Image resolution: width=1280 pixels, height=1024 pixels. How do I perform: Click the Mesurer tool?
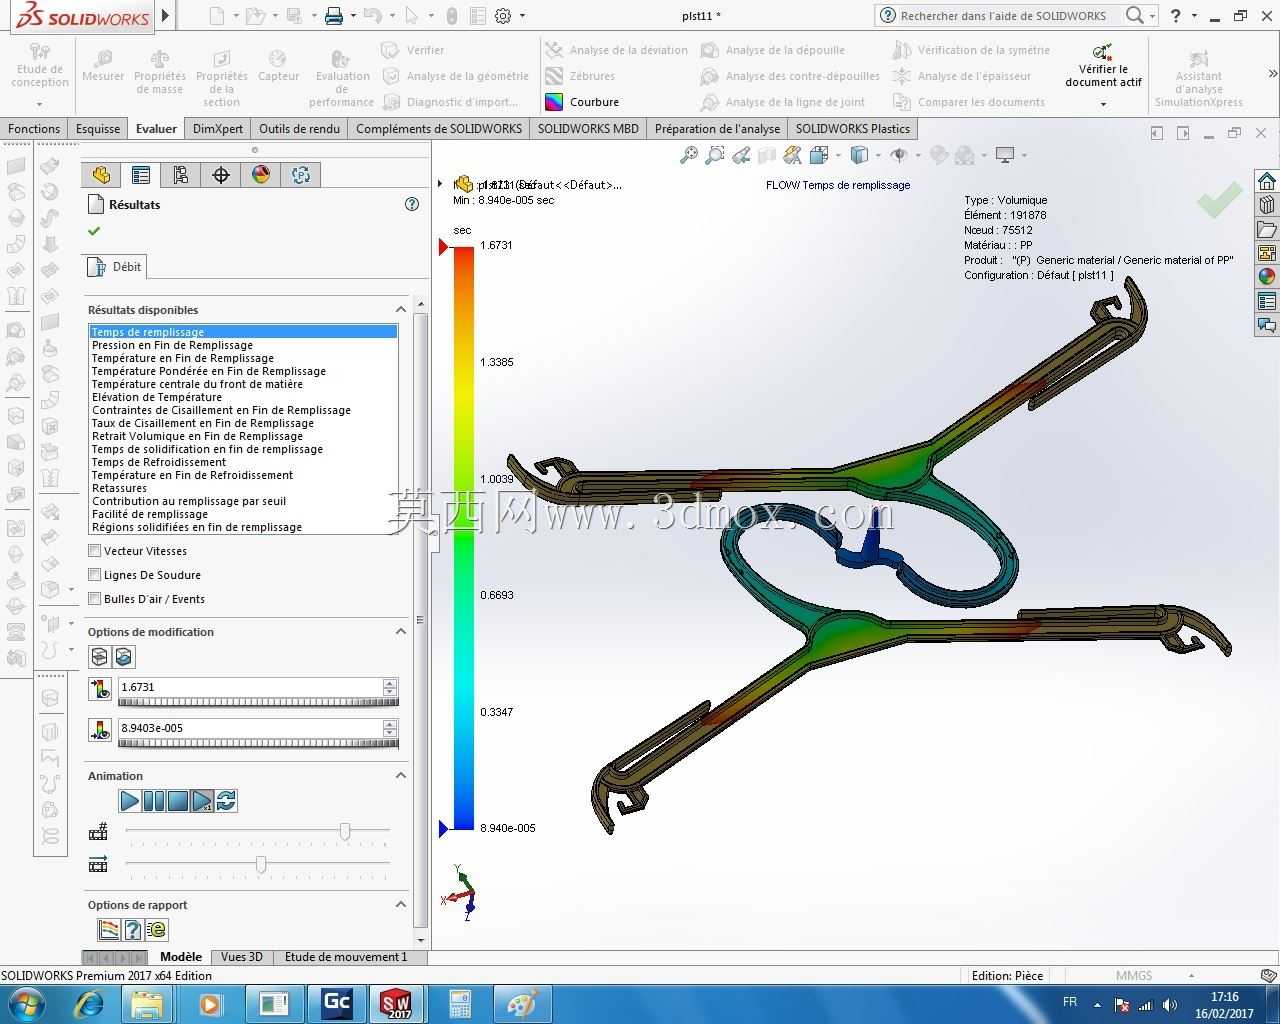point(103,66)
